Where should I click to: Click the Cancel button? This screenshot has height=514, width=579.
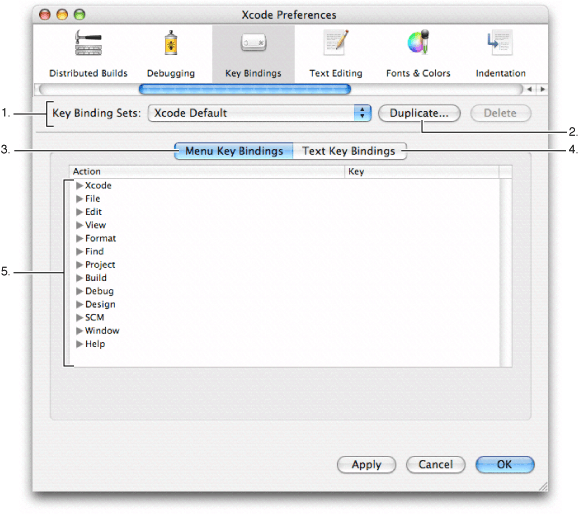tap(435, 465)
